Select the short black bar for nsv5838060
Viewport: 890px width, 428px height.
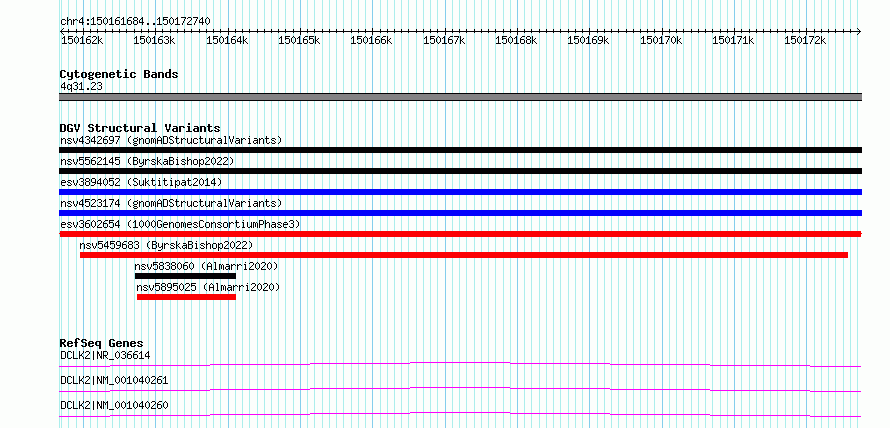[185, 276]
